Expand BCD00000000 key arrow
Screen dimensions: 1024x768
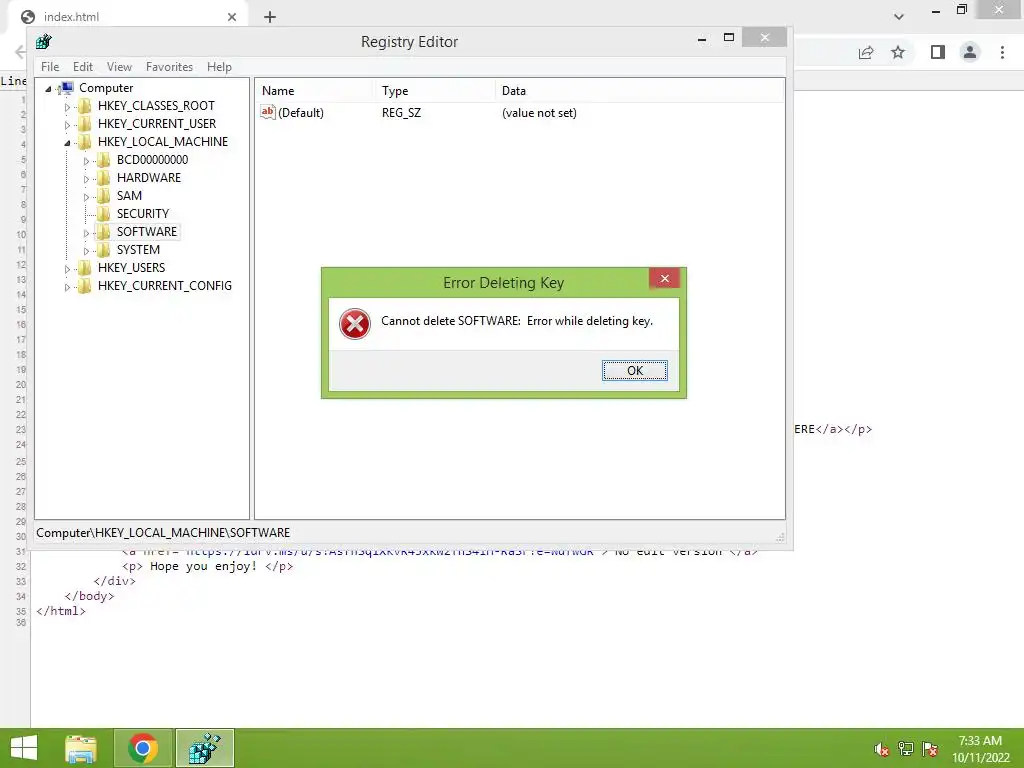pos(86,161)
